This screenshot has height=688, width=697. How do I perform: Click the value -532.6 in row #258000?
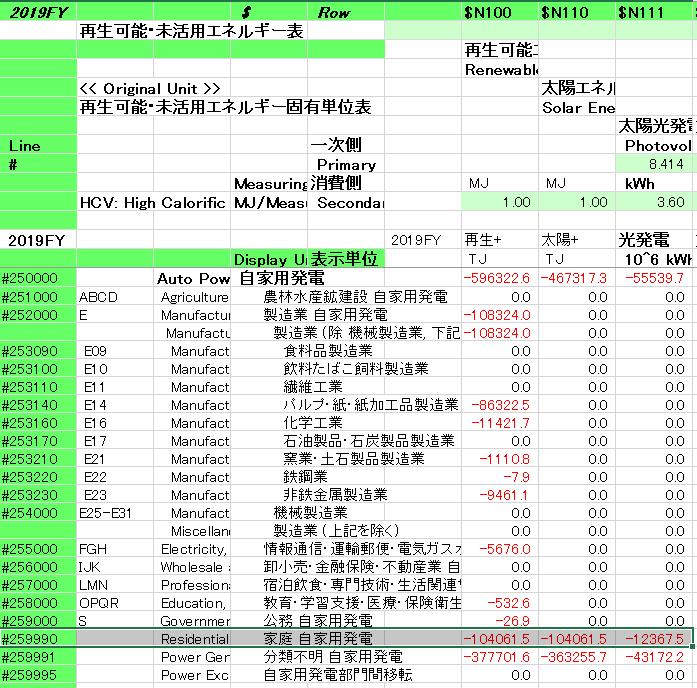click(x=500, y=603)
